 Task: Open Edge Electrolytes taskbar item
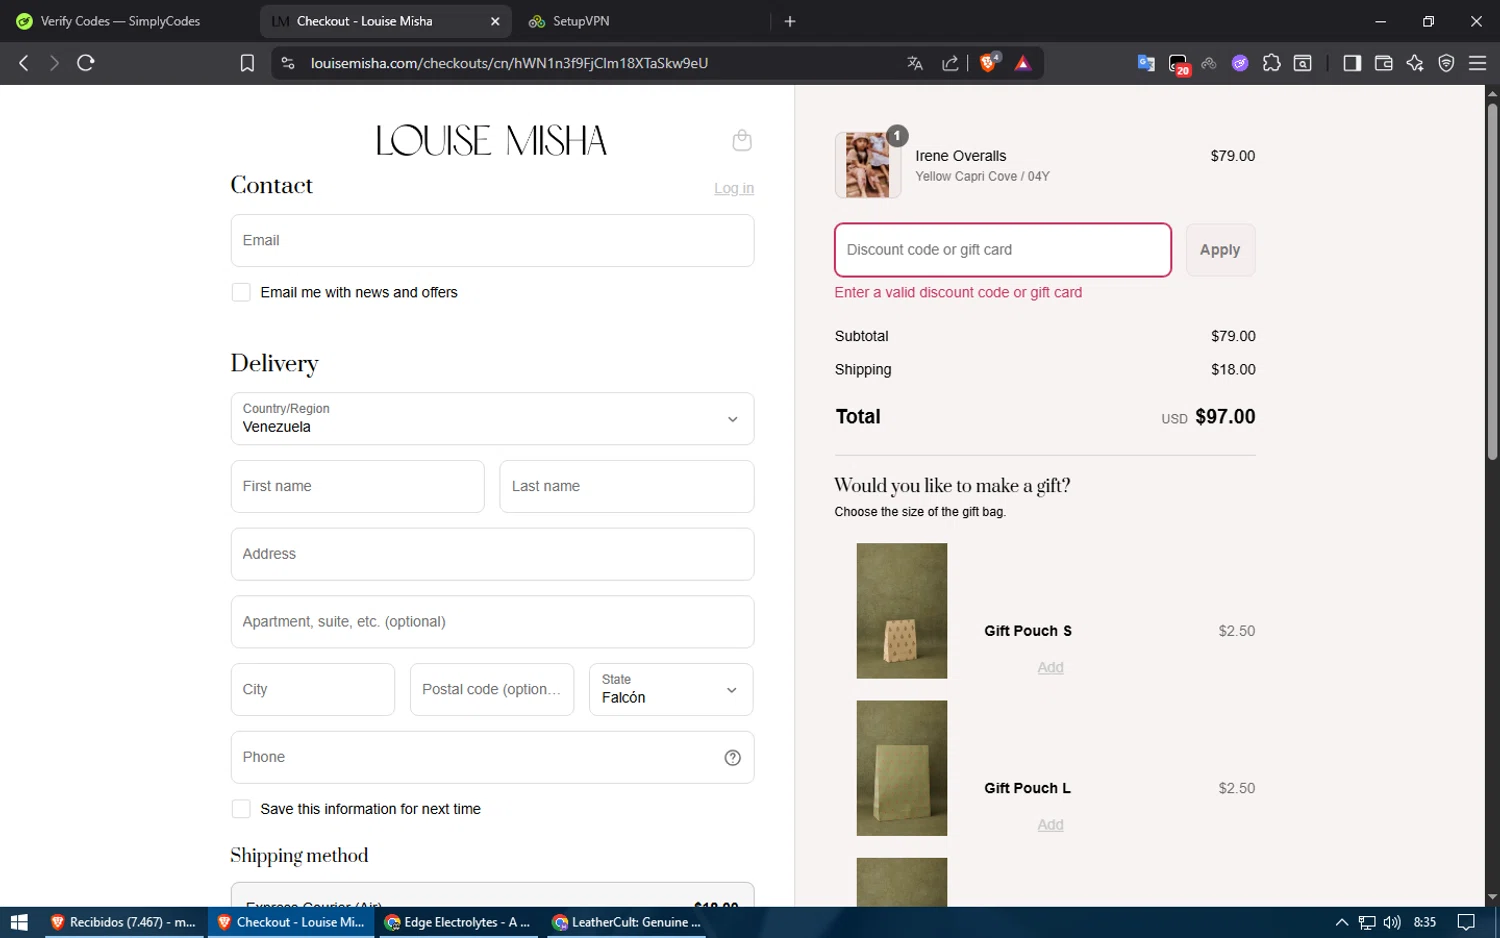[458, 922]
